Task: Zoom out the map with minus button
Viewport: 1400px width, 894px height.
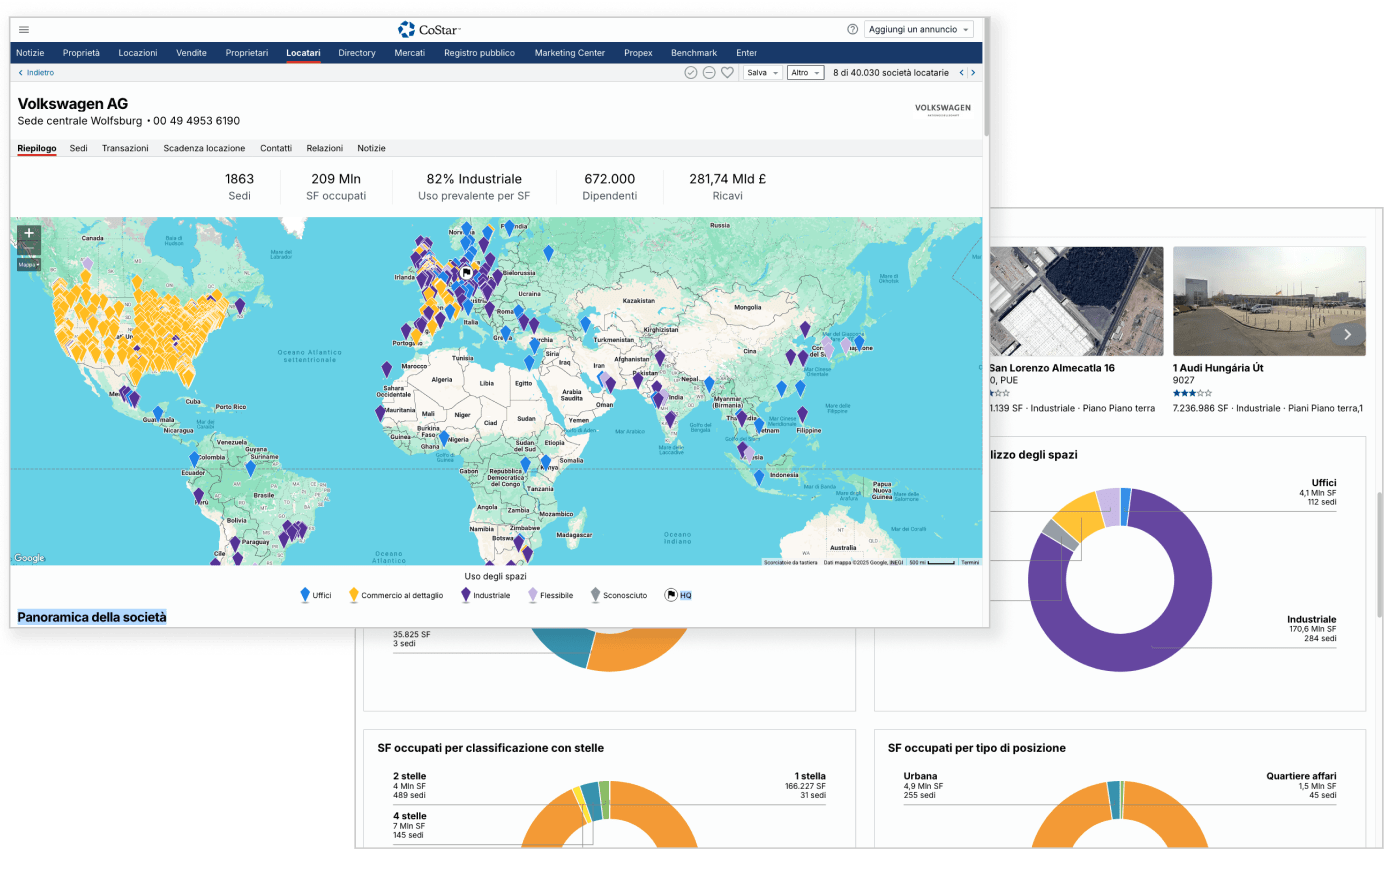Action: (x=29, y=249)
